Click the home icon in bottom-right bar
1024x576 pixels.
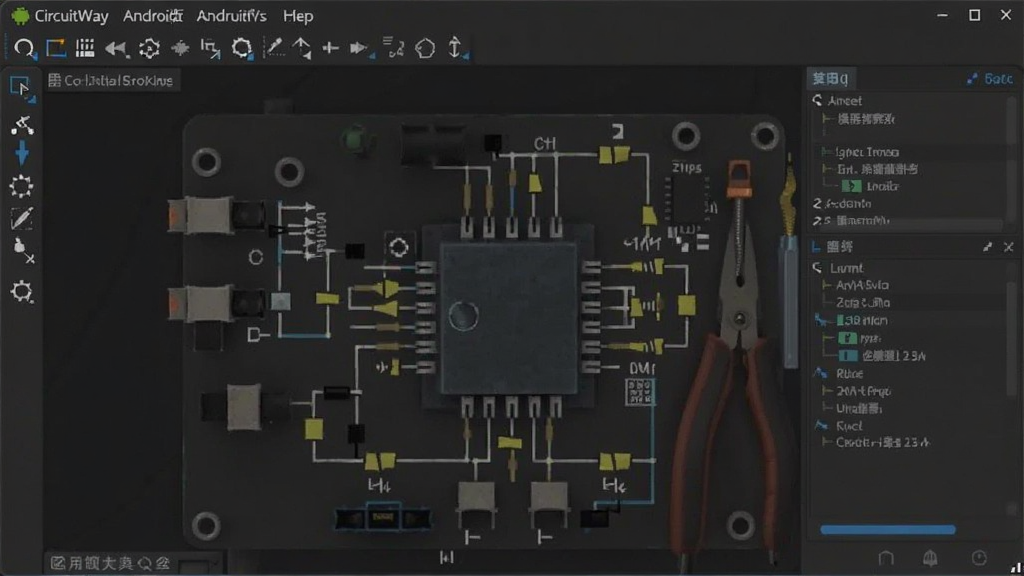click(x=886, y=558)
